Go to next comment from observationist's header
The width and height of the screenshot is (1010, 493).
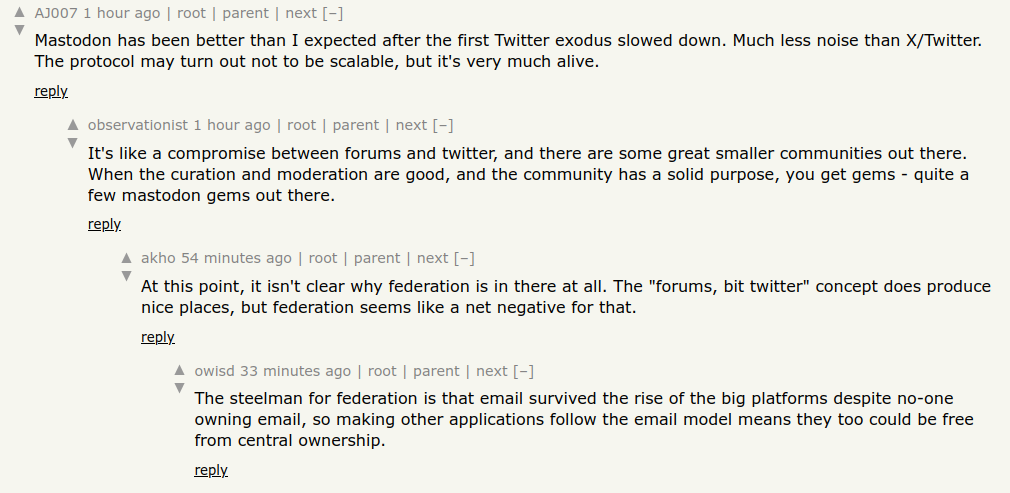tap(411, 125)
